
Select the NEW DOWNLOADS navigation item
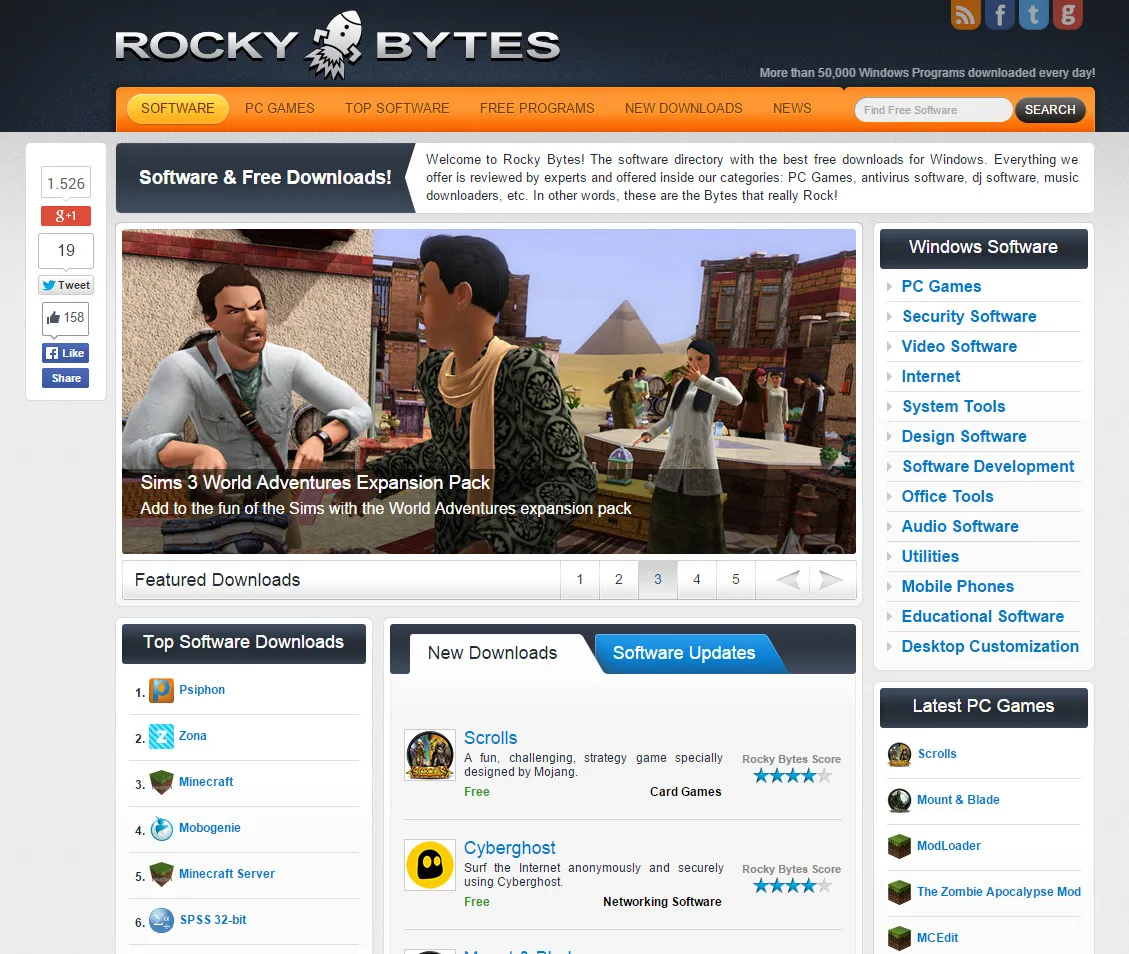click(683, 108)
